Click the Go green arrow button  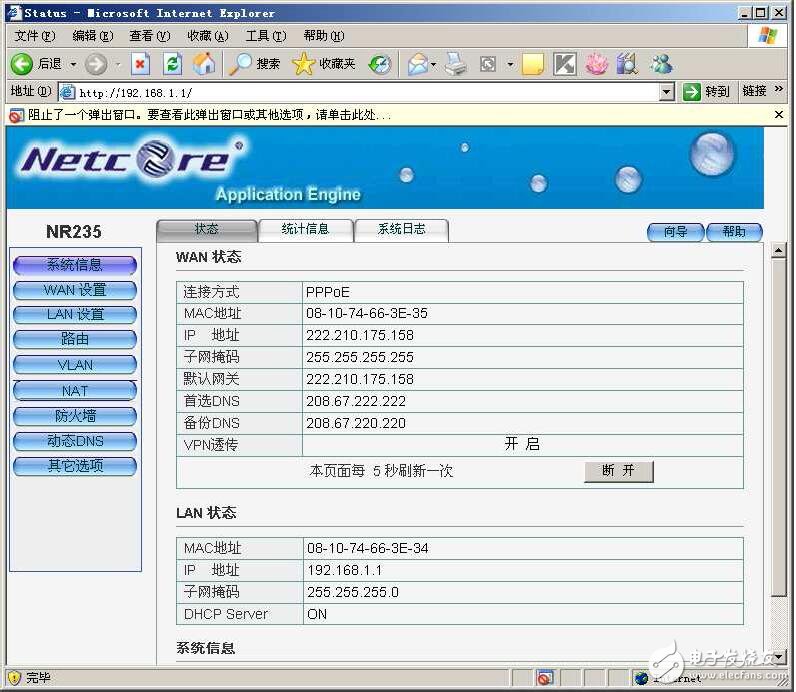coord(691,92)
